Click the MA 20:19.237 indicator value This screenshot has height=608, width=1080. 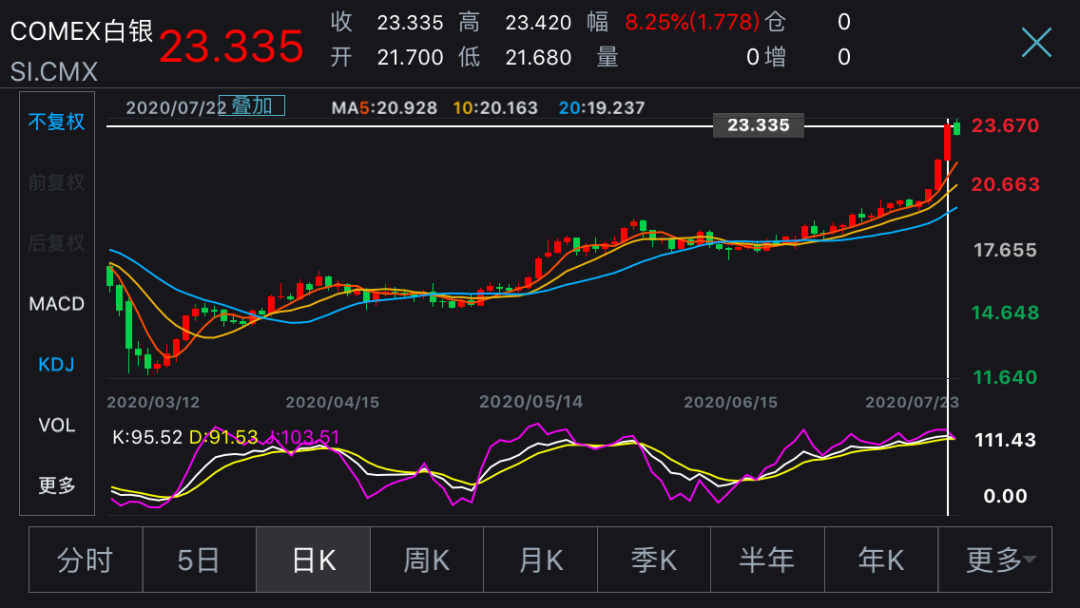tap(602, 108)
